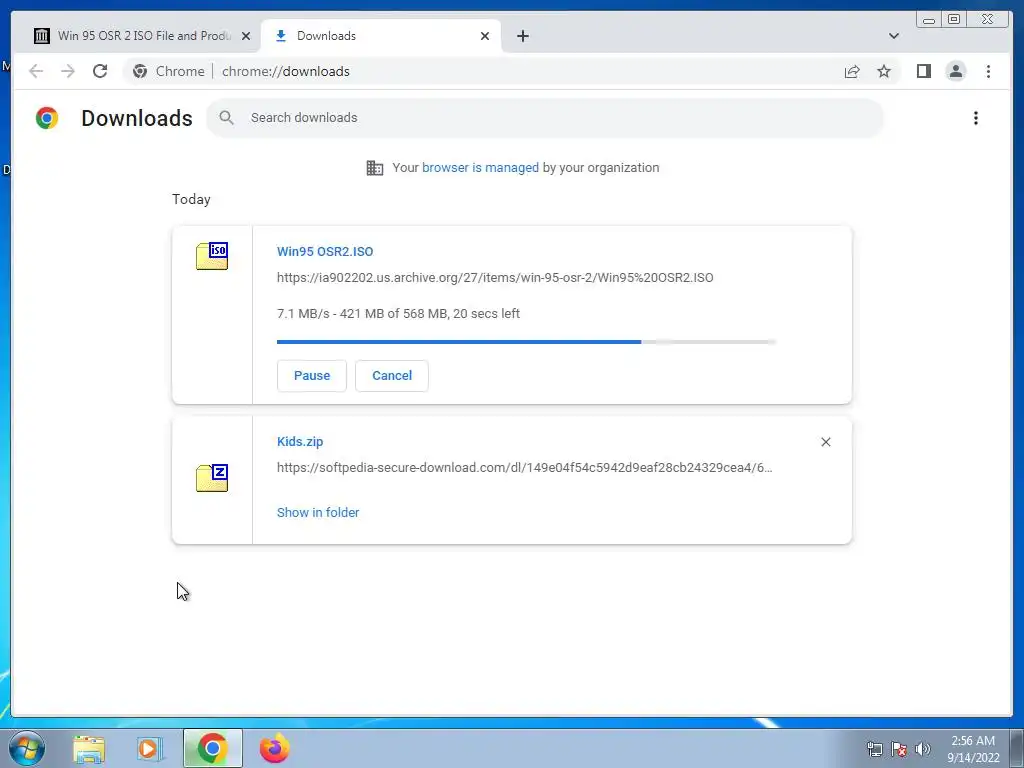Open the side panel icon
Screen dimensions: 1024x768
tap(923, 71)
